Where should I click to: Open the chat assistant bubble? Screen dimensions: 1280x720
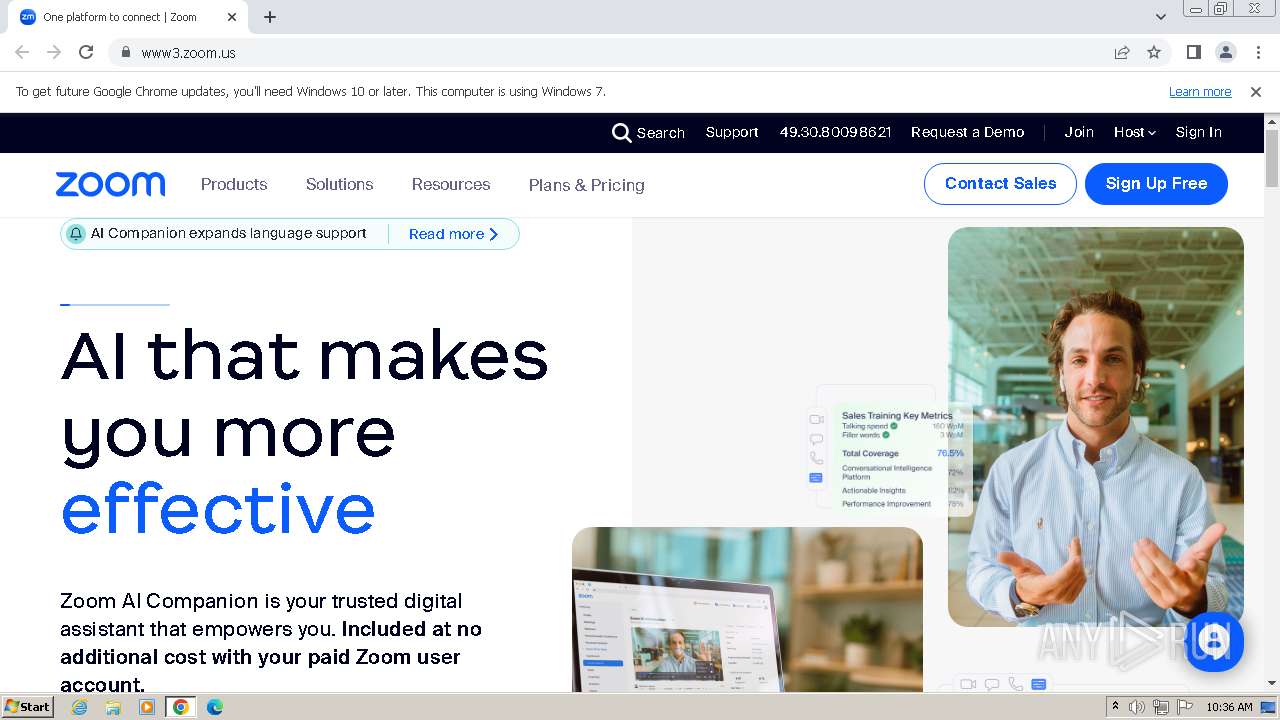[1215, 641]
